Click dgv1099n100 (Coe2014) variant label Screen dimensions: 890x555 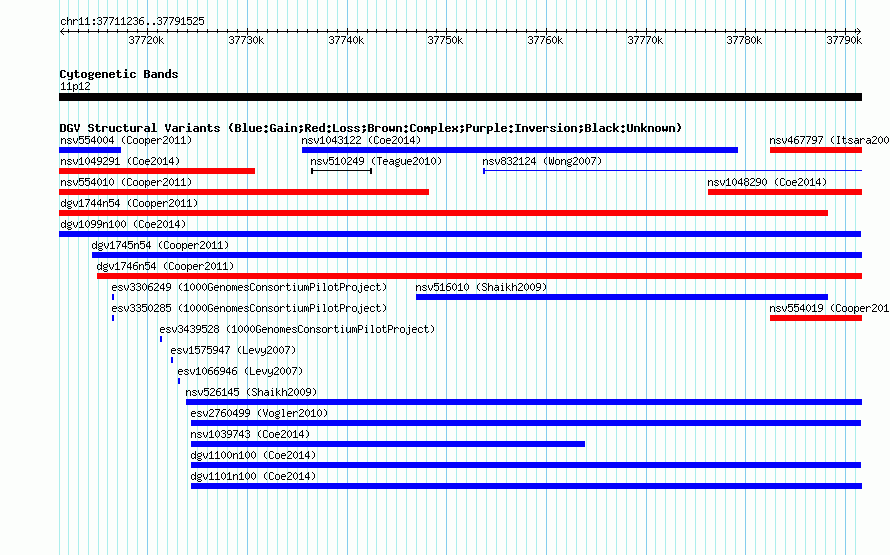[x=123, y=224]
